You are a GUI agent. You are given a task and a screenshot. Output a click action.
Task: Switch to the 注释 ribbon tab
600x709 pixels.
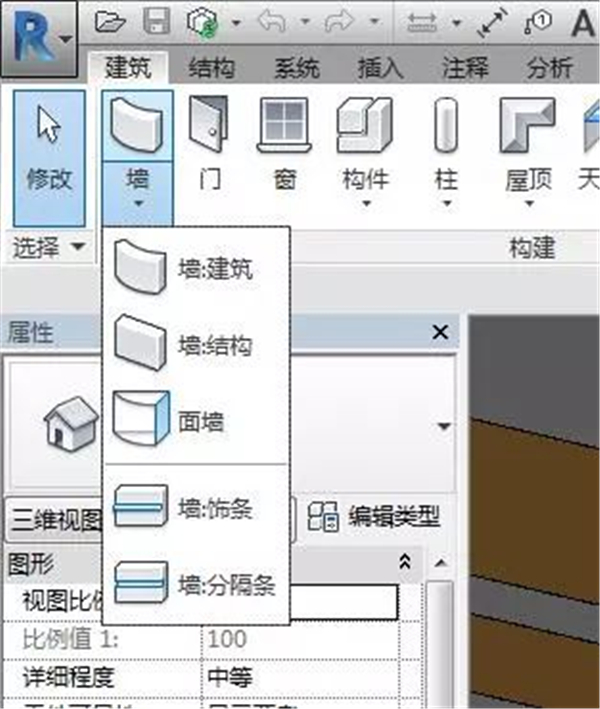tap(465, 68)
